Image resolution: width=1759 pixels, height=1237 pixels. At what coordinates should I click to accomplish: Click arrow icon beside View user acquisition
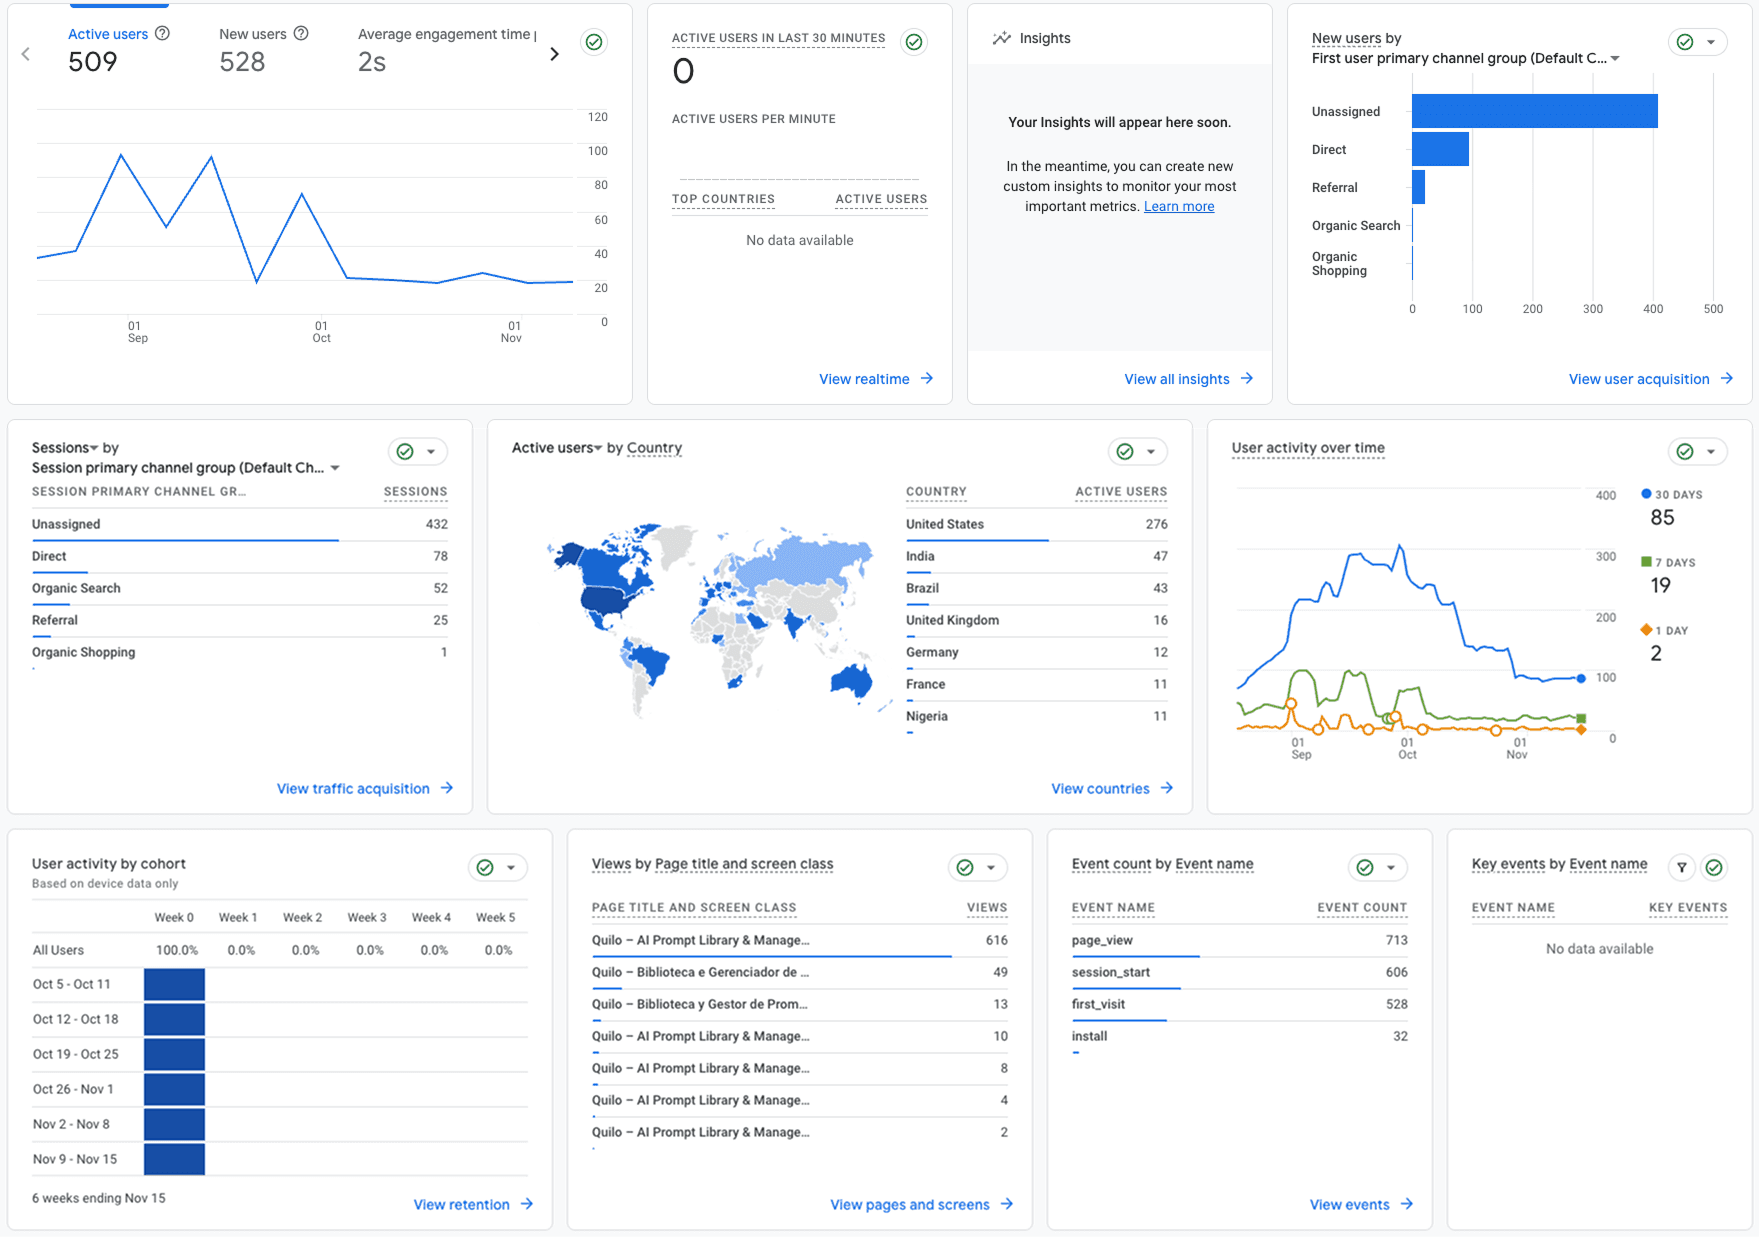point(1727,379)
